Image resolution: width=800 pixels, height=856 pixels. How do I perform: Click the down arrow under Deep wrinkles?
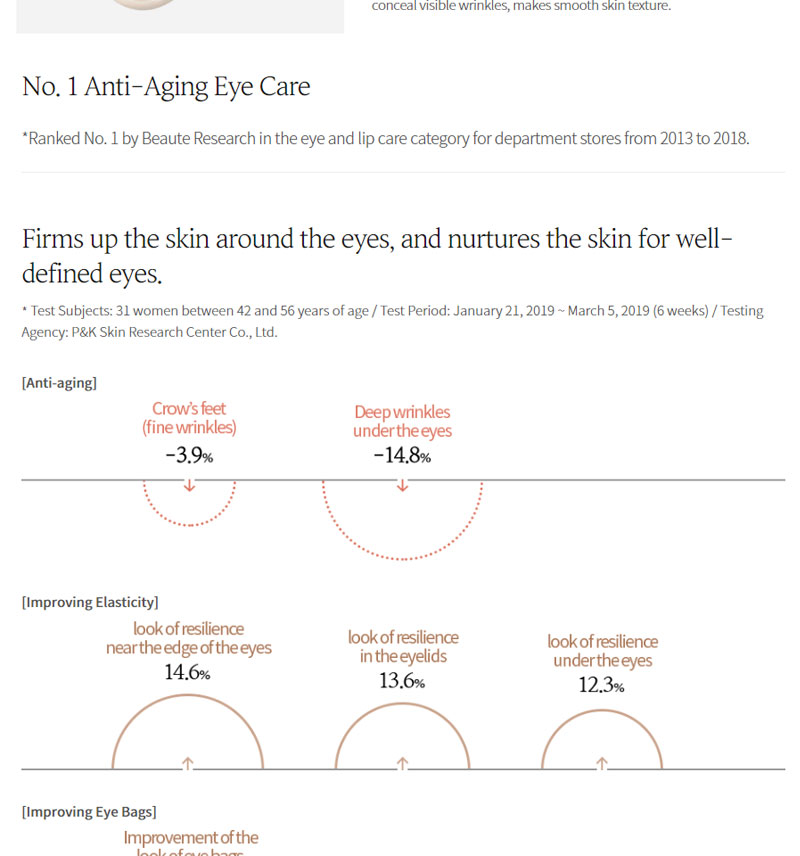402,487
